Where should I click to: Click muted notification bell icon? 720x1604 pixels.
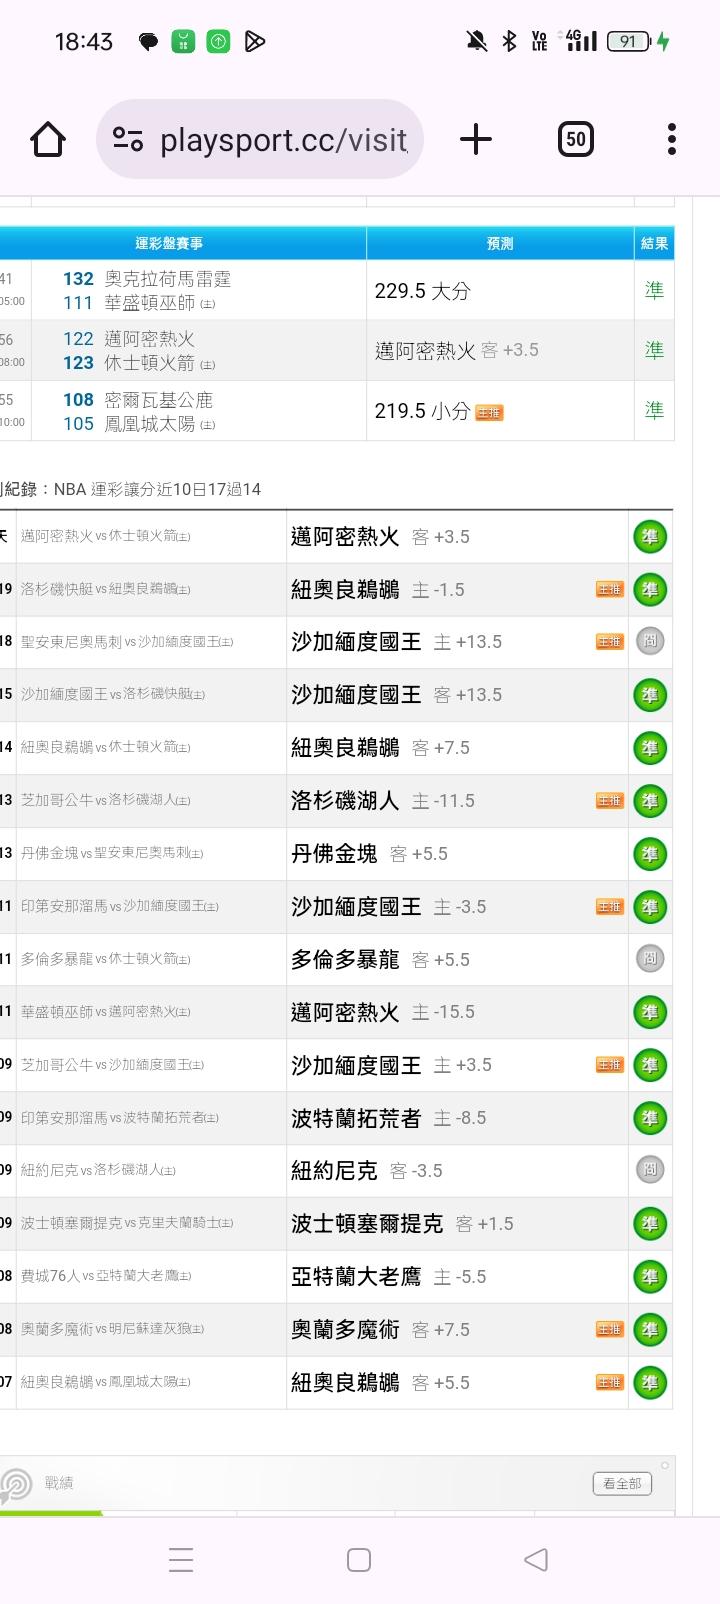click(x=477, y=41)
